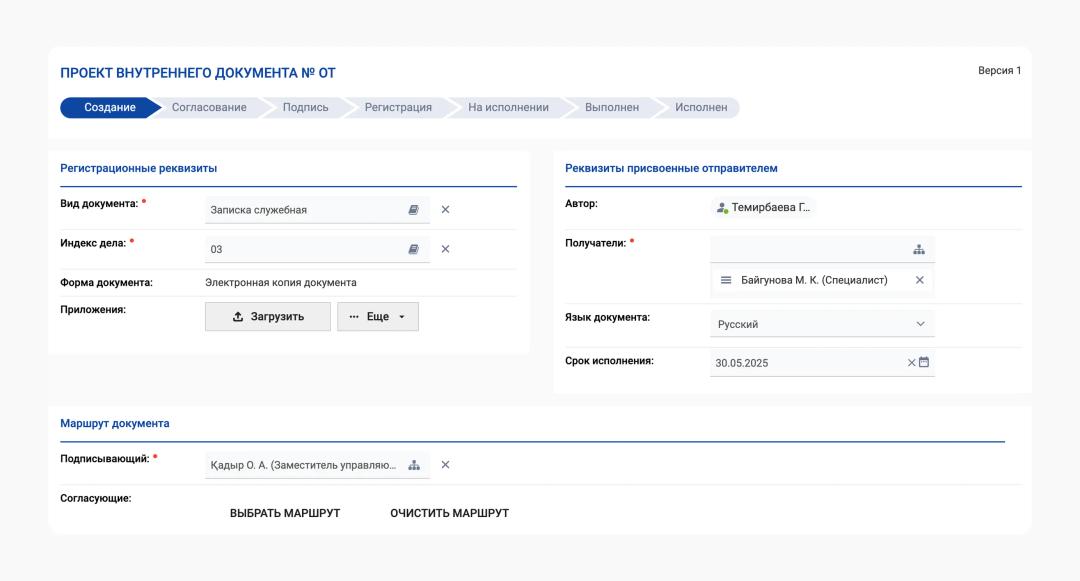This screenshot has height=581, width=1080.
Task: Remove recipient Байгунова М. К.
Action: pyautogui.click(x=920, y=280)
